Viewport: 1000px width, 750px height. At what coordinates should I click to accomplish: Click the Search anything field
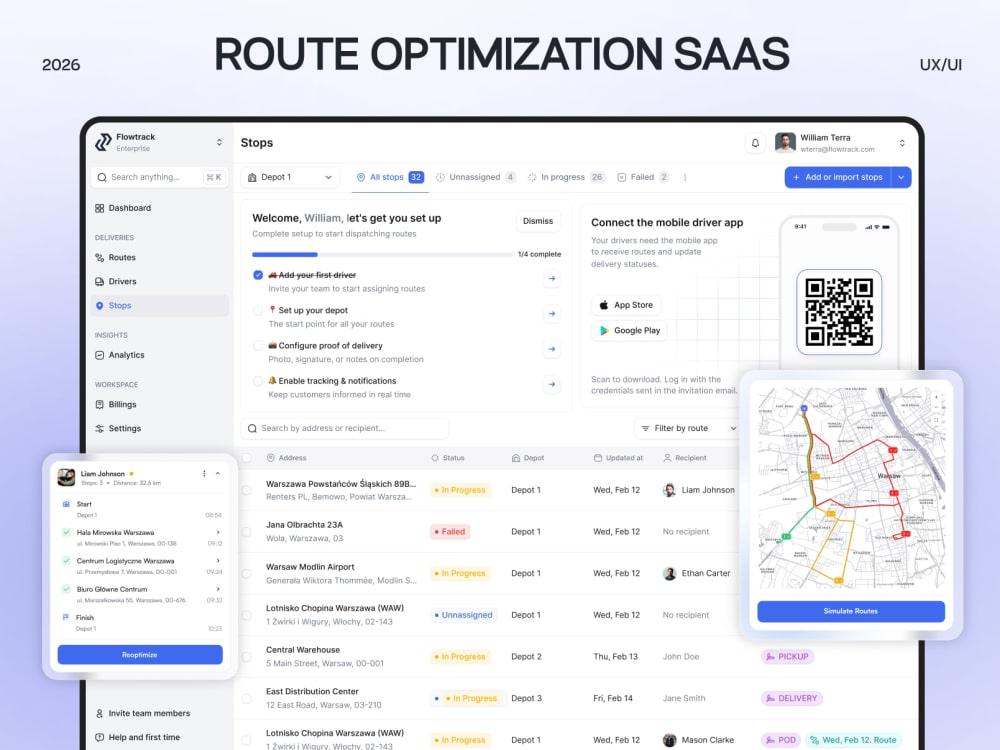click(159, 177)
